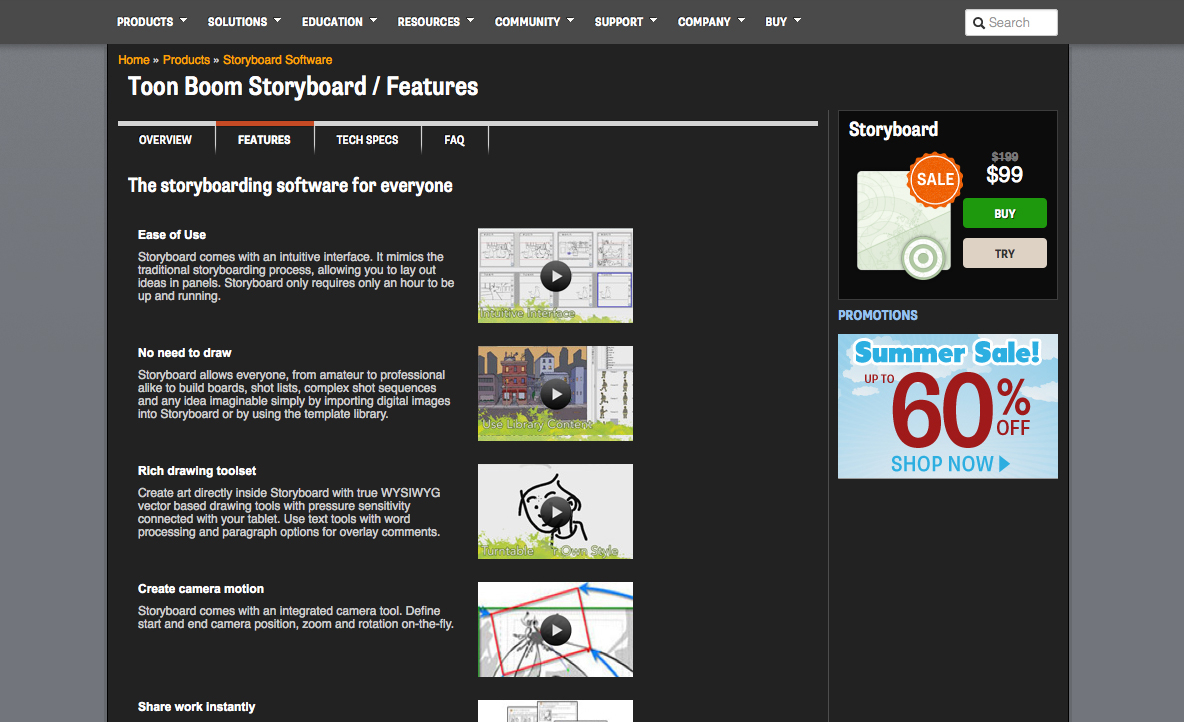The height and width of the screenshot is (722, 1184).
Task: Click the $99 sale price
Action: coord(1004,174)
